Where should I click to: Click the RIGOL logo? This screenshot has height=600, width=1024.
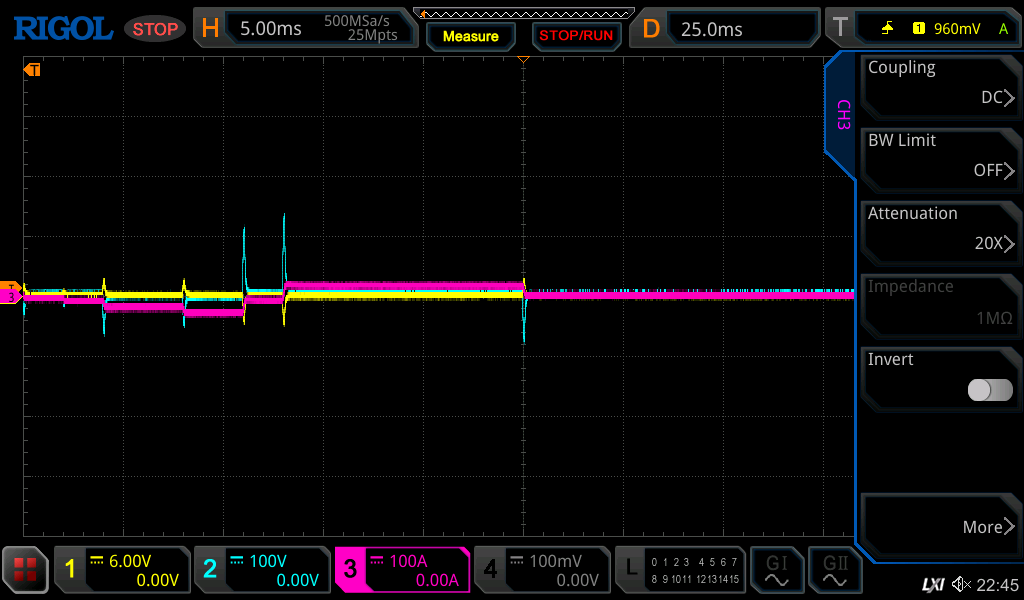tap(62, 28)
